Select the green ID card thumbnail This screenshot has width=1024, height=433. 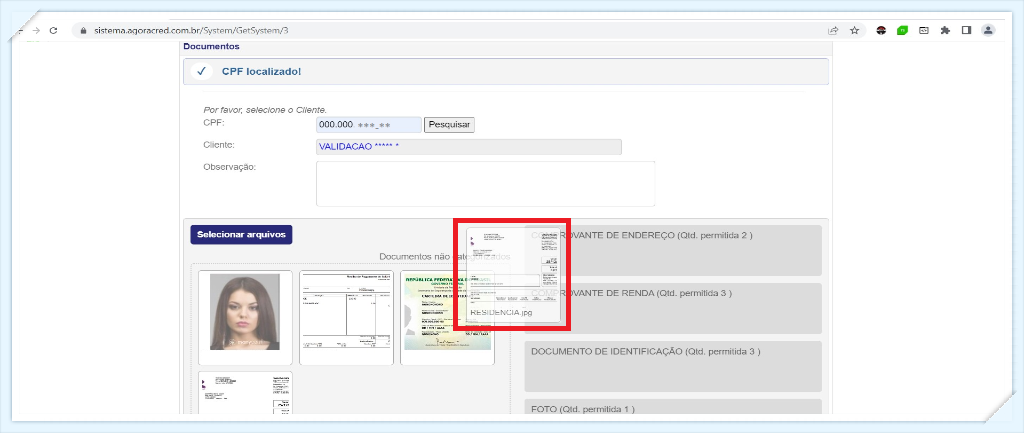447,317
